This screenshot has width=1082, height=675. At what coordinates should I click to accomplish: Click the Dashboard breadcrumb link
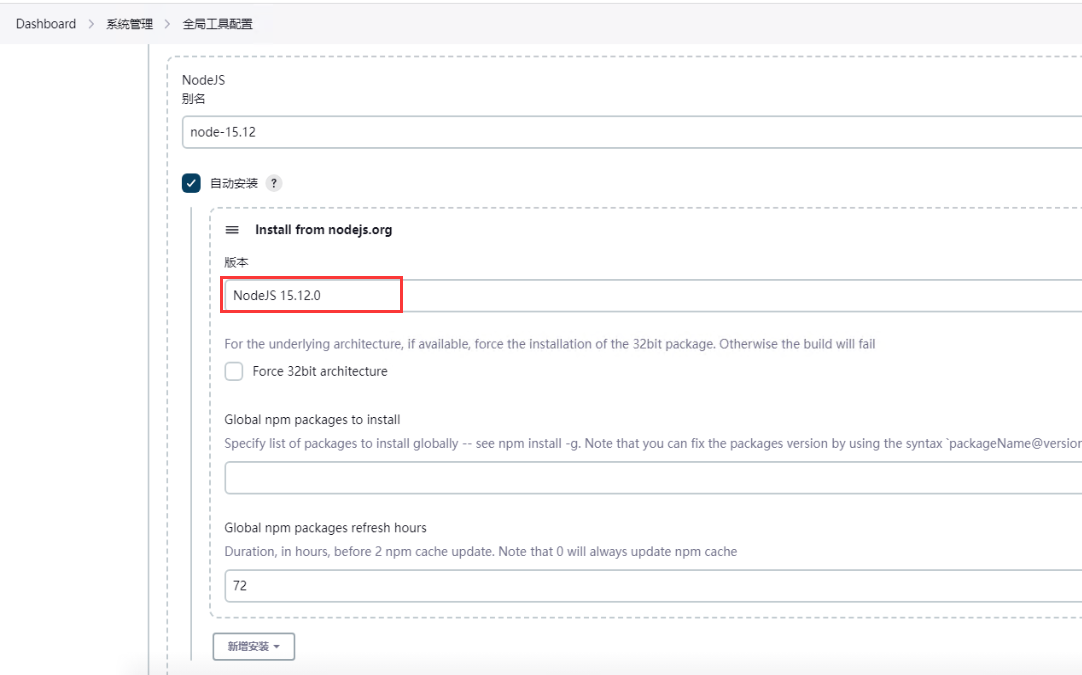pos(46,24)
